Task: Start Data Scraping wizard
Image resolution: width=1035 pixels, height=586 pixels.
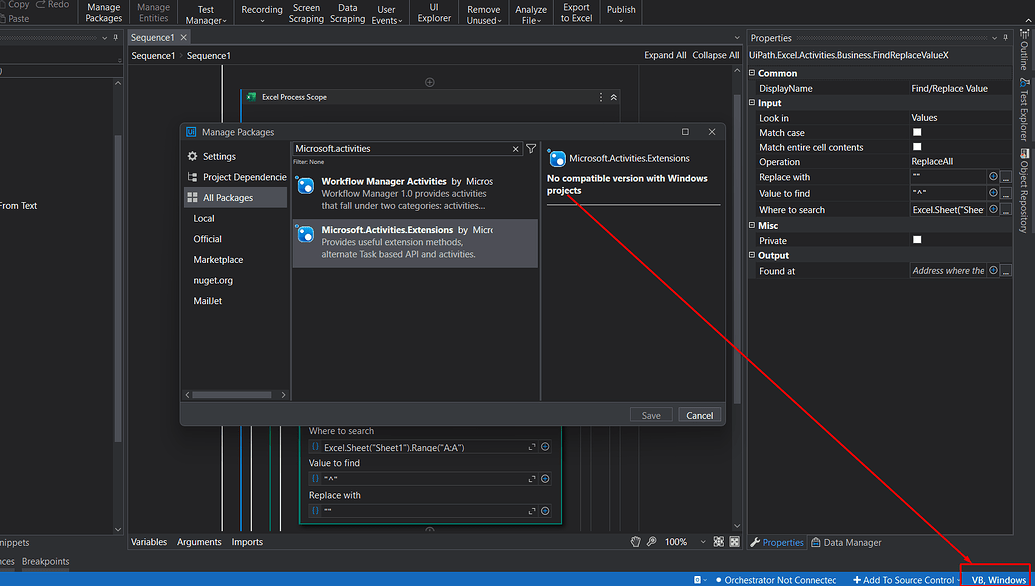Action: point(347,12)
